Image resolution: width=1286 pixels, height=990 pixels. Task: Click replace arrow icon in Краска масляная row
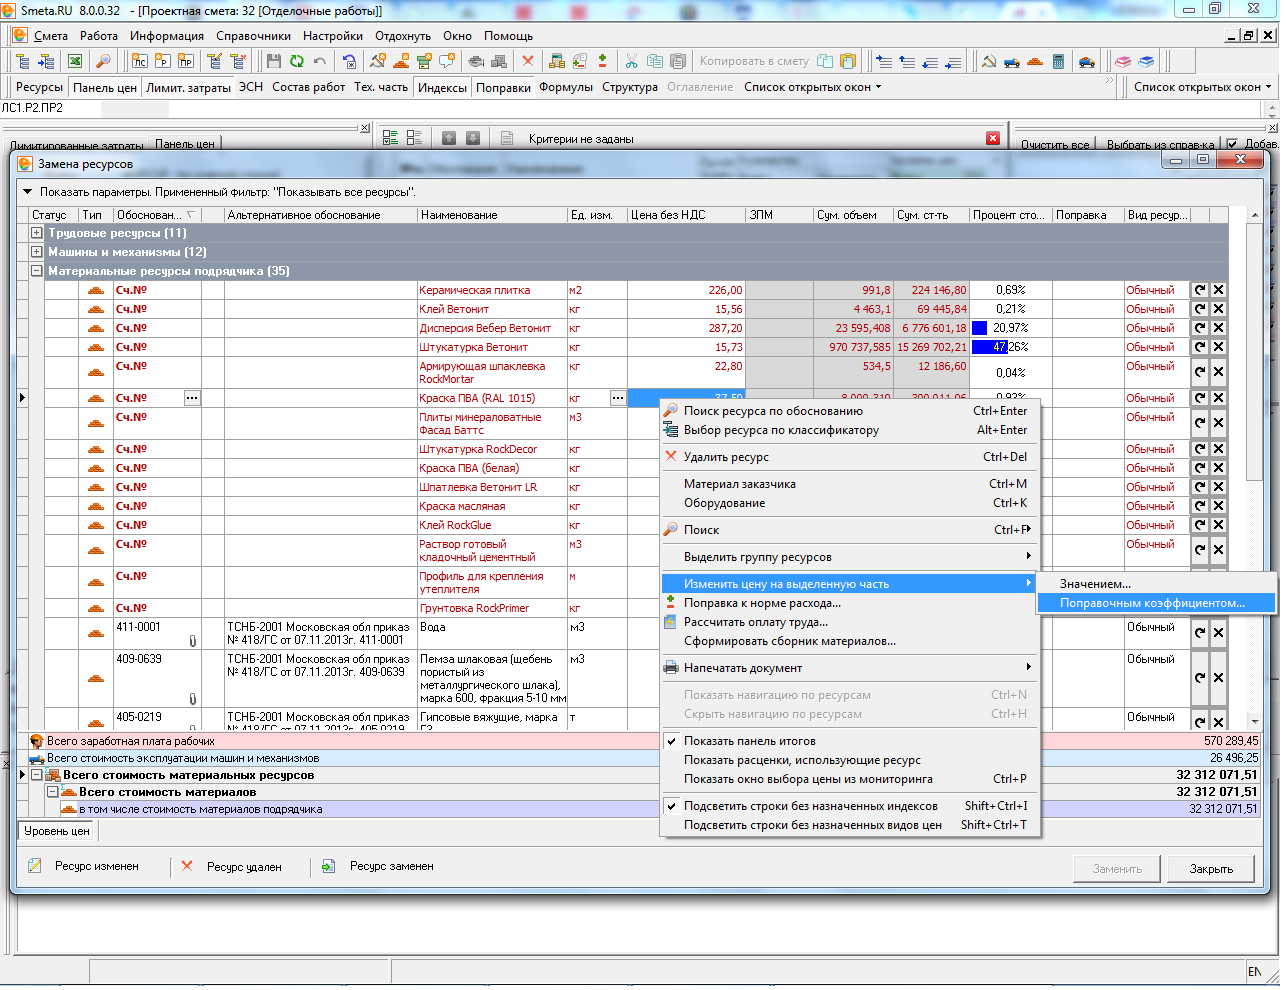coord(1200,506)
